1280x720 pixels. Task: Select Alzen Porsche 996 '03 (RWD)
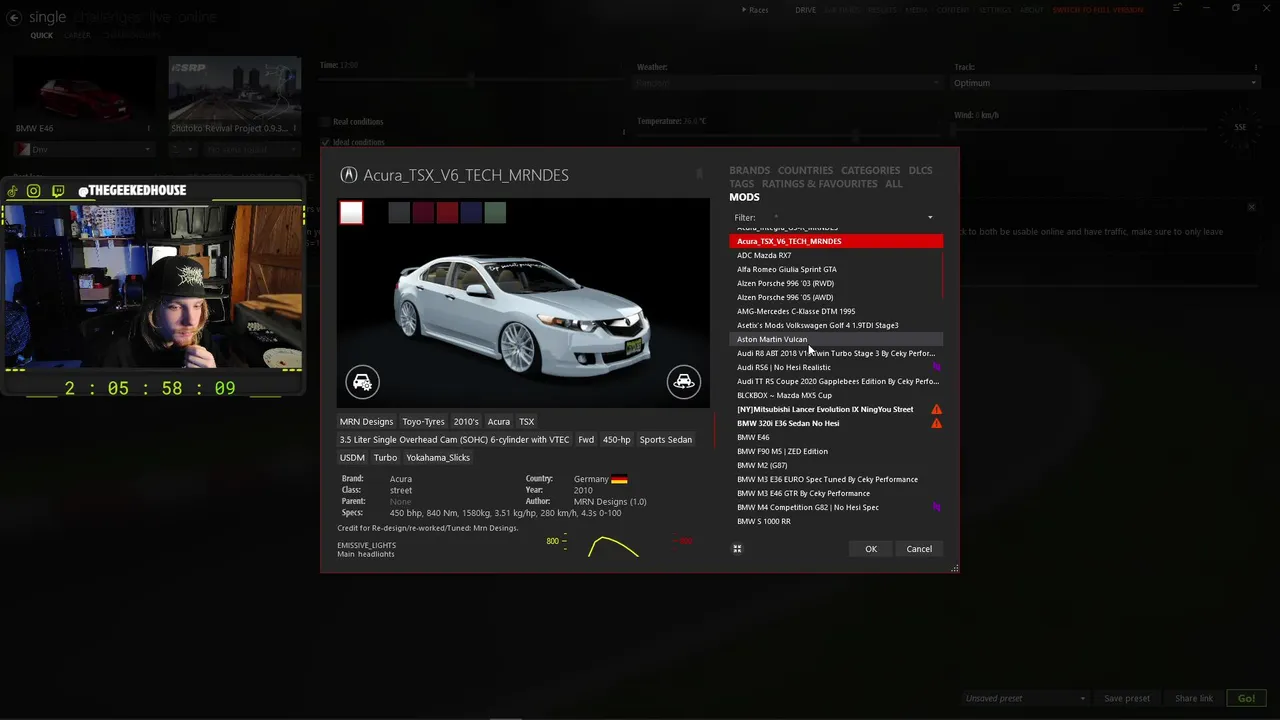836,283
